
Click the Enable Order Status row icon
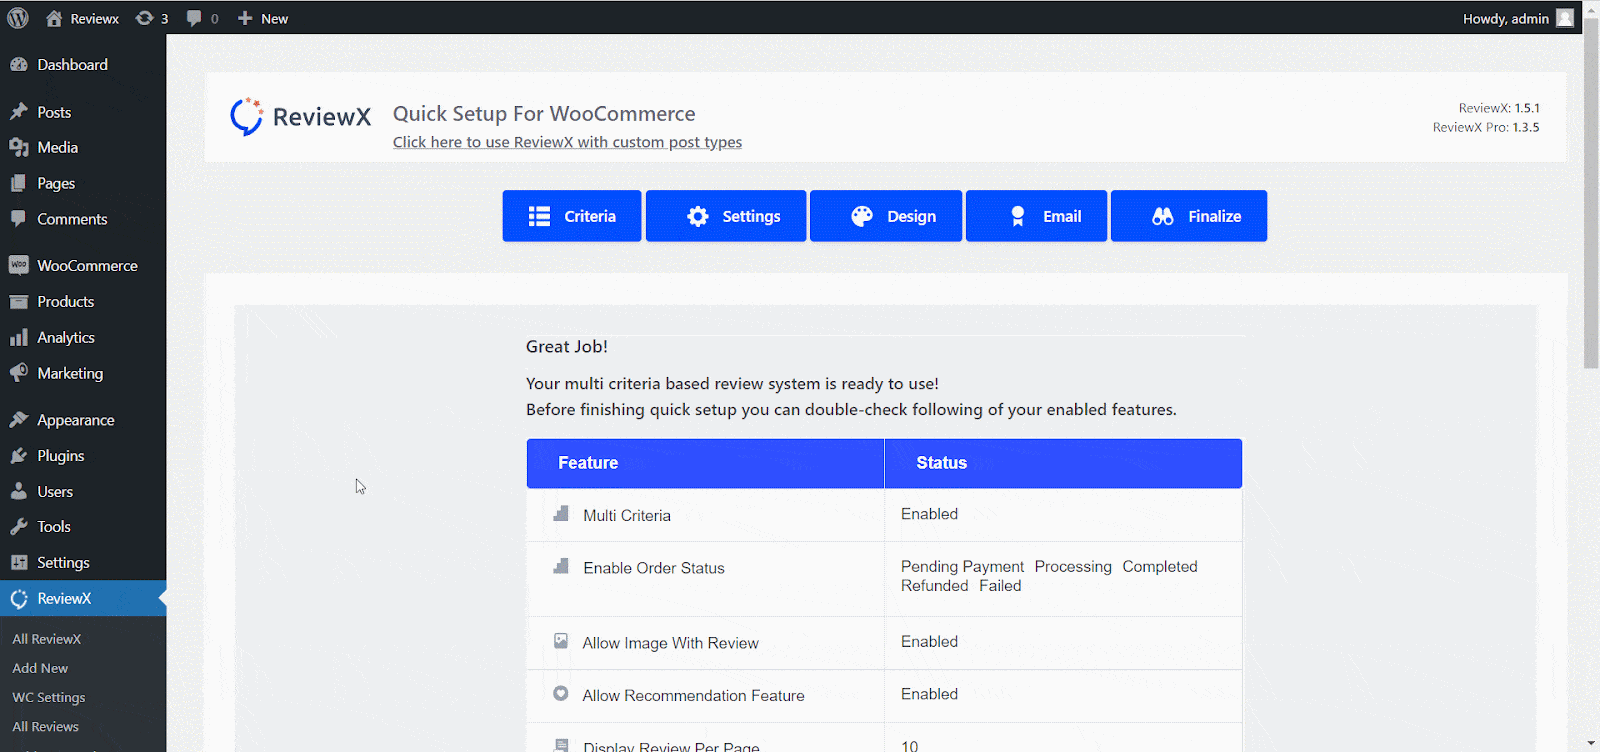561,566
